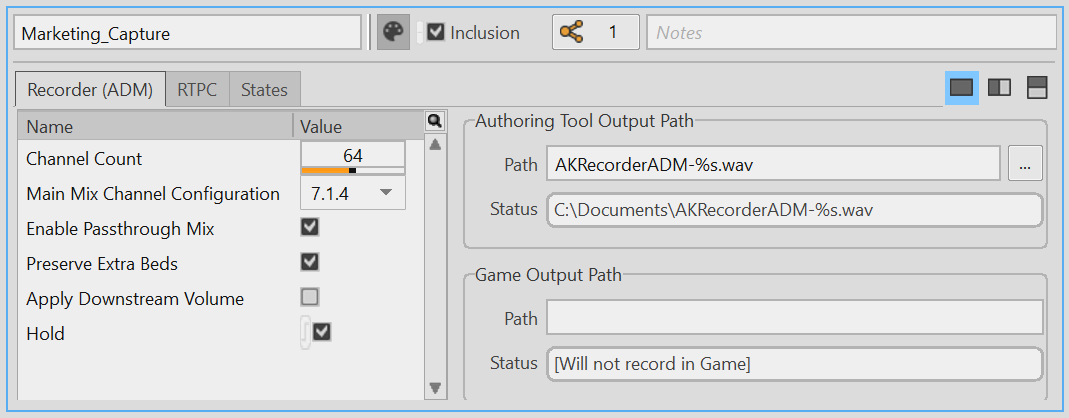Enable Apply Downstream Volume
The width and height of the screenshot is (1069, 418).
coord(310,297)
